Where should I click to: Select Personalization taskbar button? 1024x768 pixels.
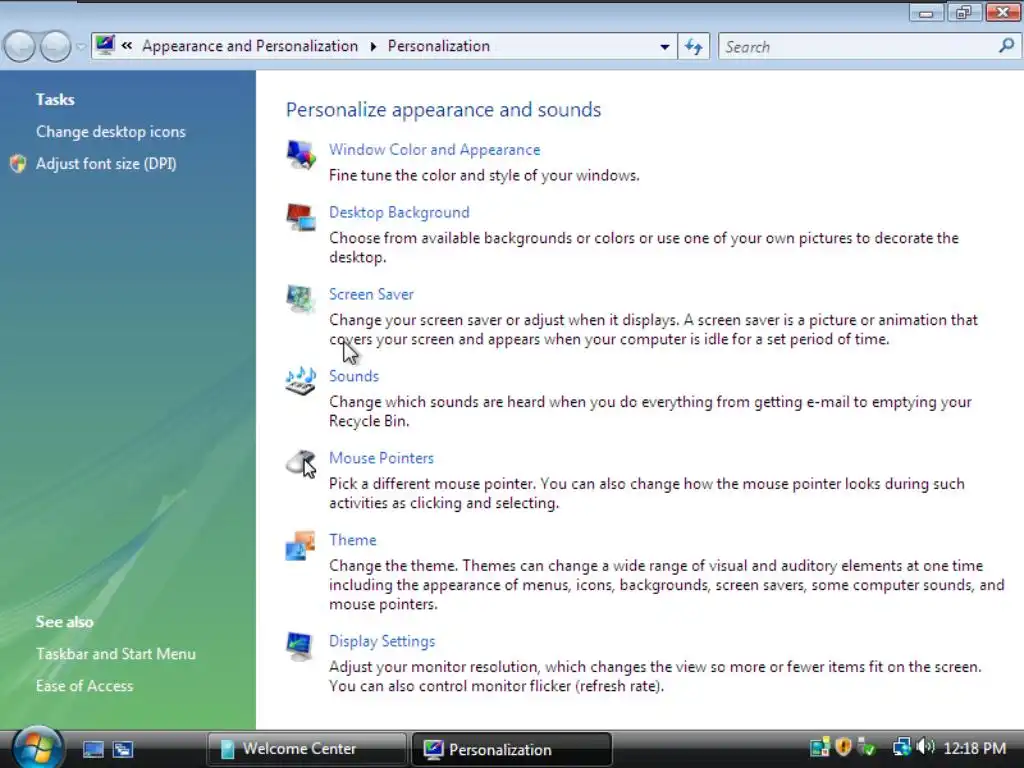[x=511, y=749]
